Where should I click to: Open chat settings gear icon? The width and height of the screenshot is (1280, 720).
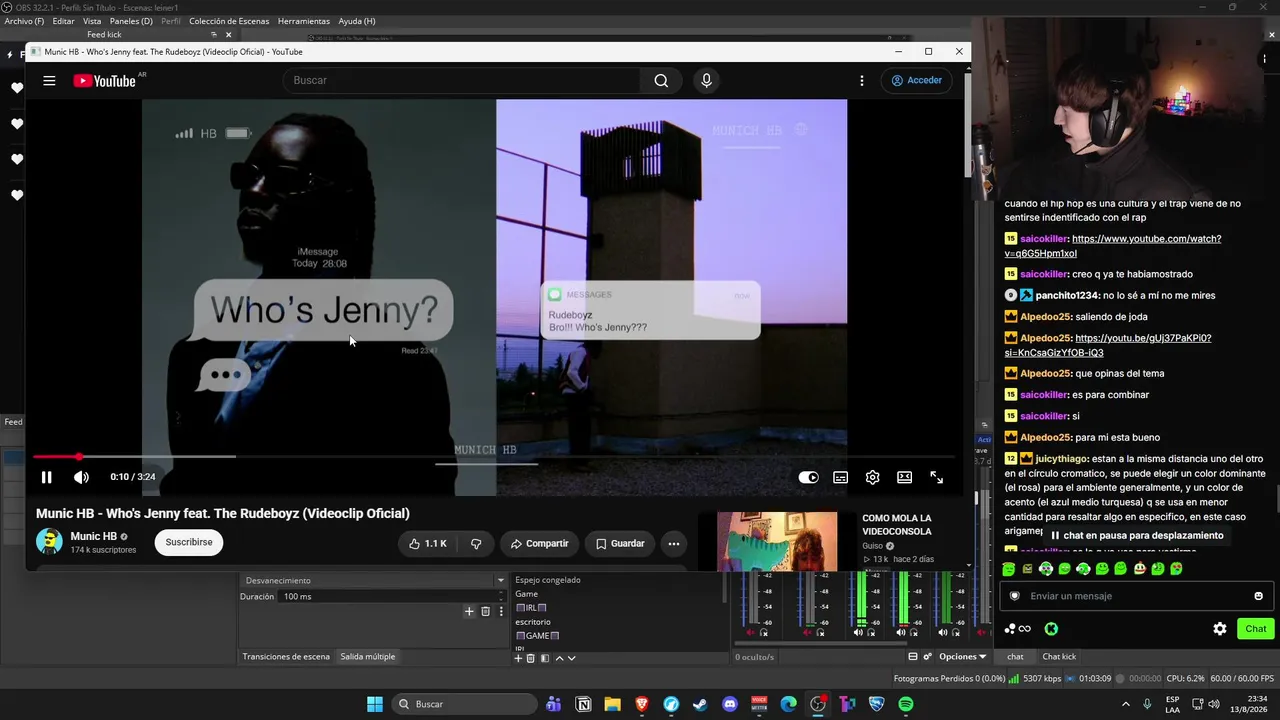point(1220,629)
